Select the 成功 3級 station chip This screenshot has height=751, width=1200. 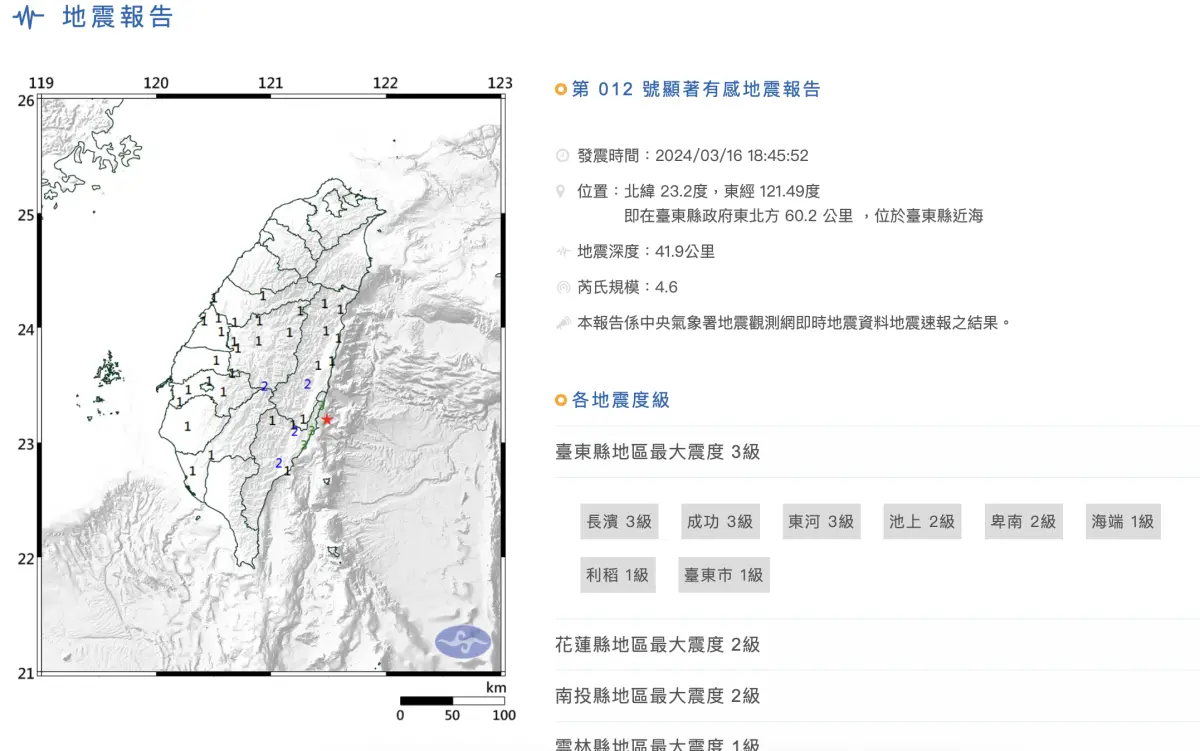(720, 521)
